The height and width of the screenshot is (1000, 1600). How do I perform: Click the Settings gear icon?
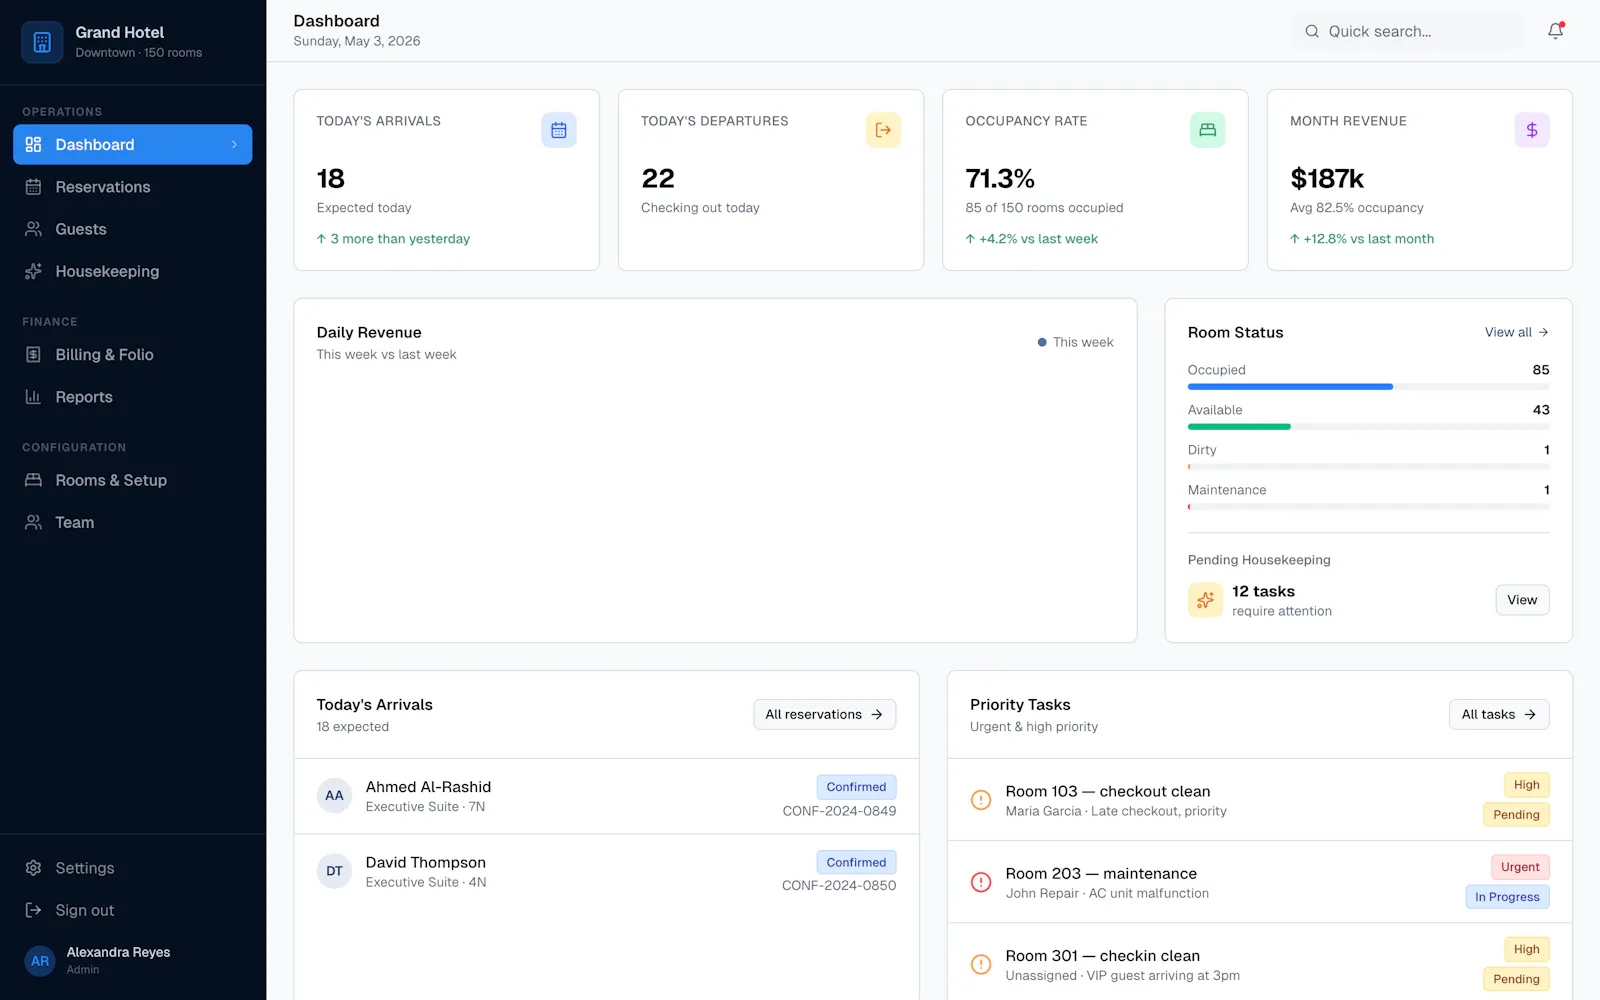coord(33,868)
